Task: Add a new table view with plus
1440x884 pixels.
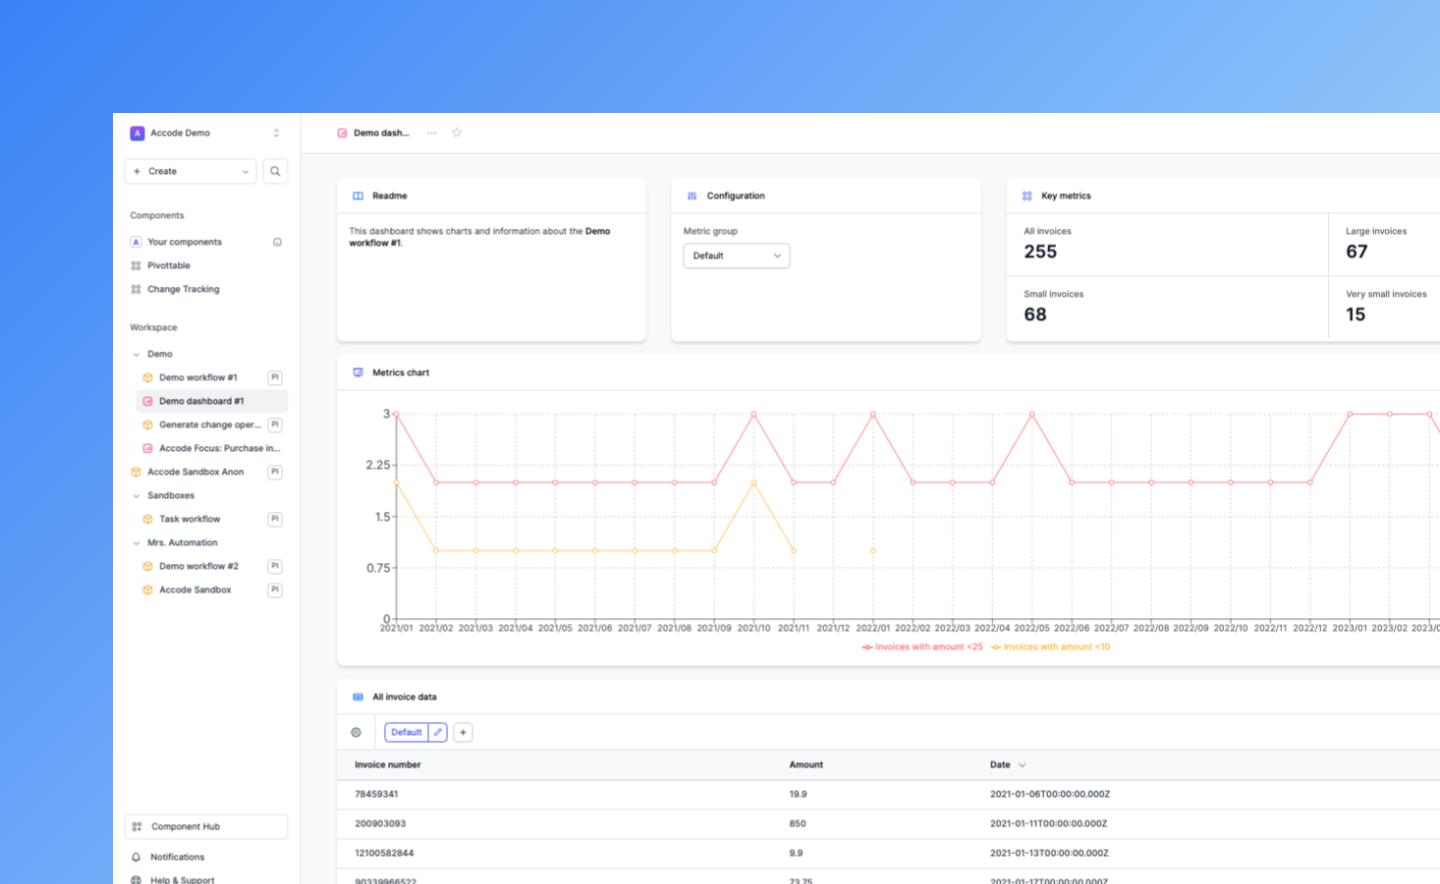Action: tap(463, 733)
